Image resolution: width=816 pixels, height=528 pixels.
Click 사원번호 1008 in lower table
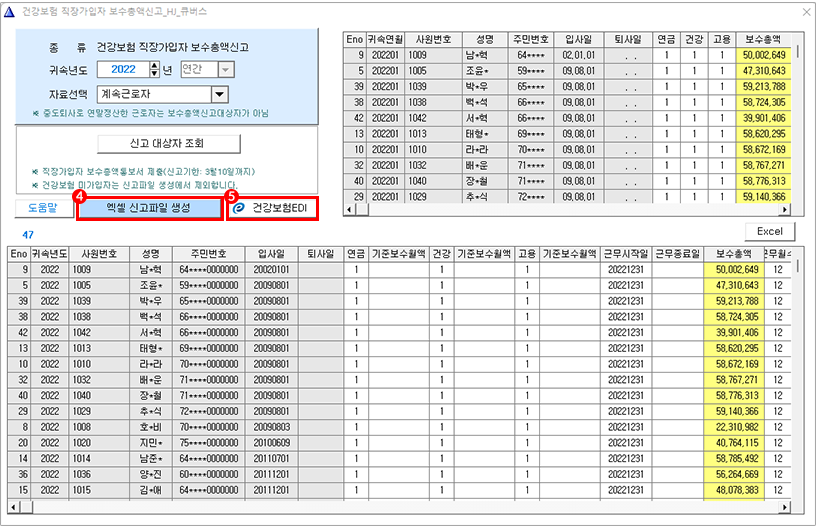tap(99, 427)
